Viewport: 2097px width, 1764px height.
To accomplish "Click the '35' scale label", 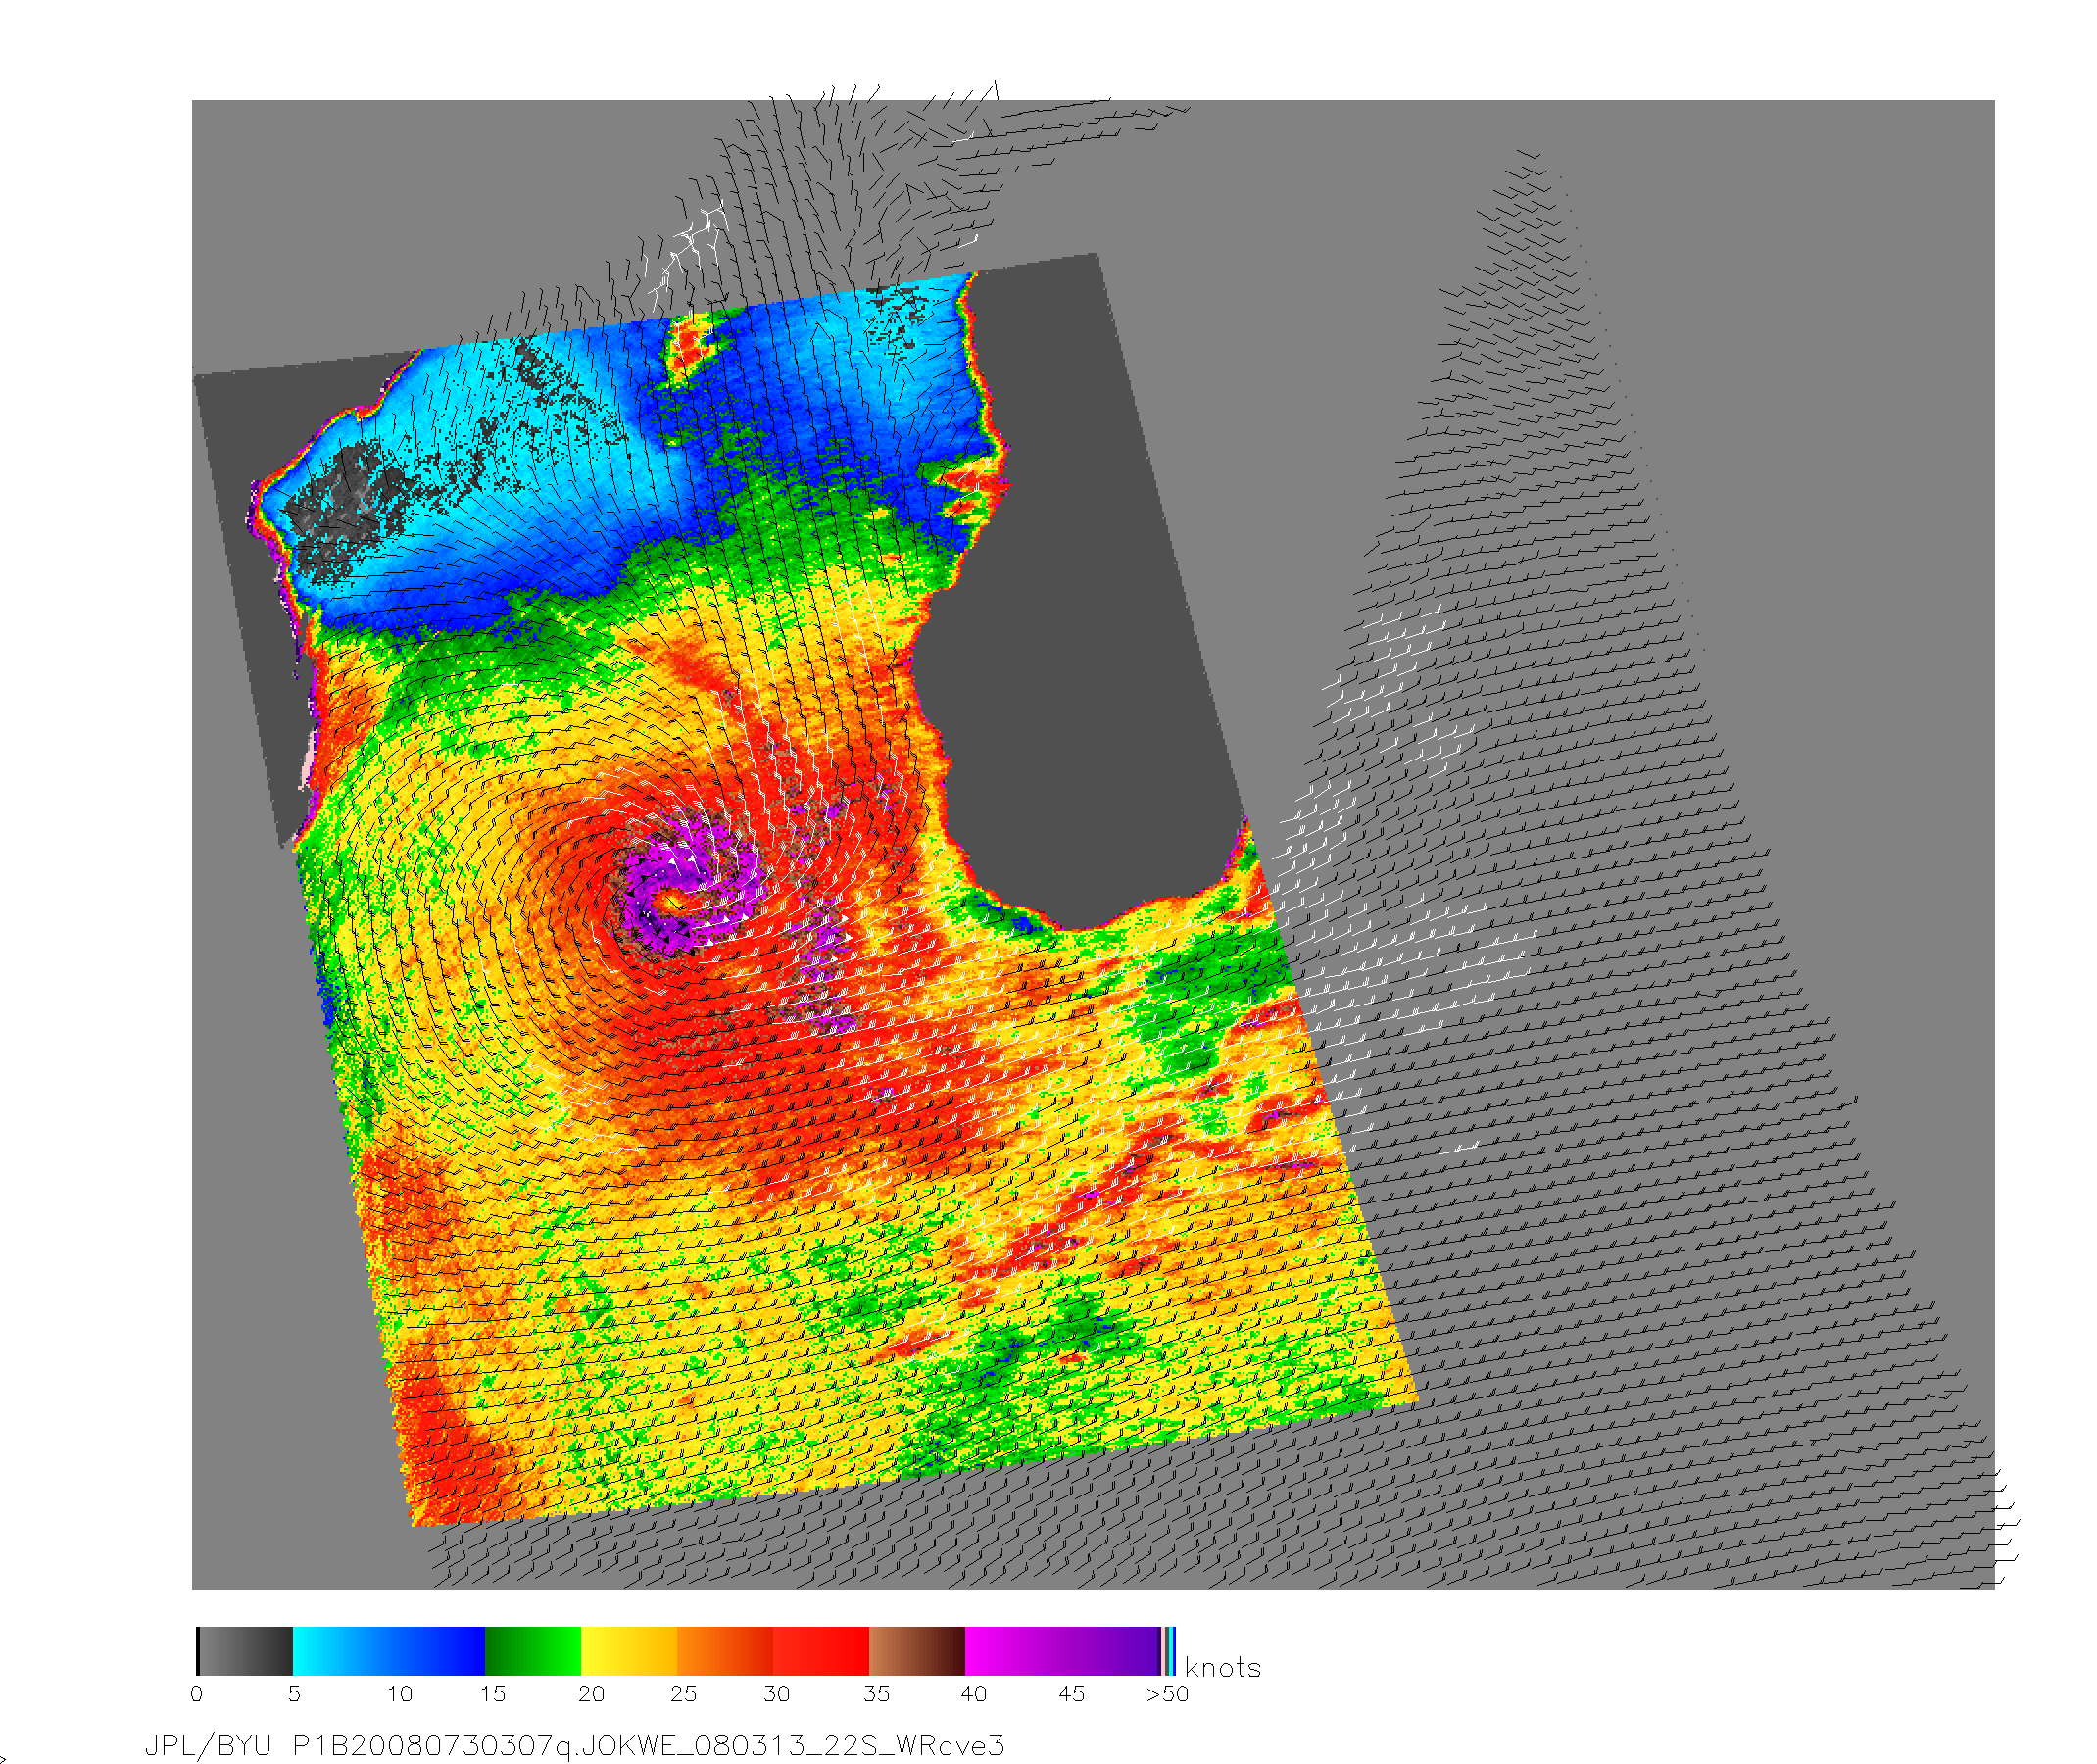I will coord(876,1694).
